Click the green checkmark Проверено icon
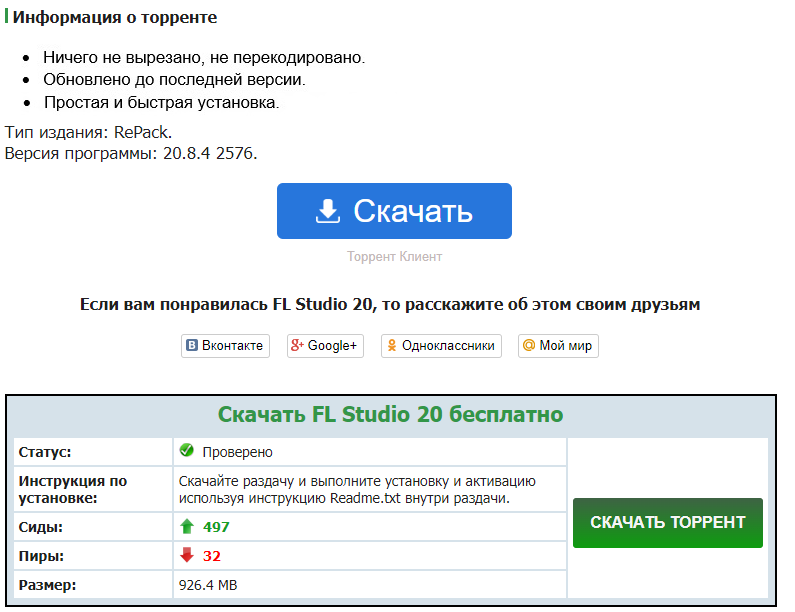Screen dimensions: 795x612 point(187,450)
